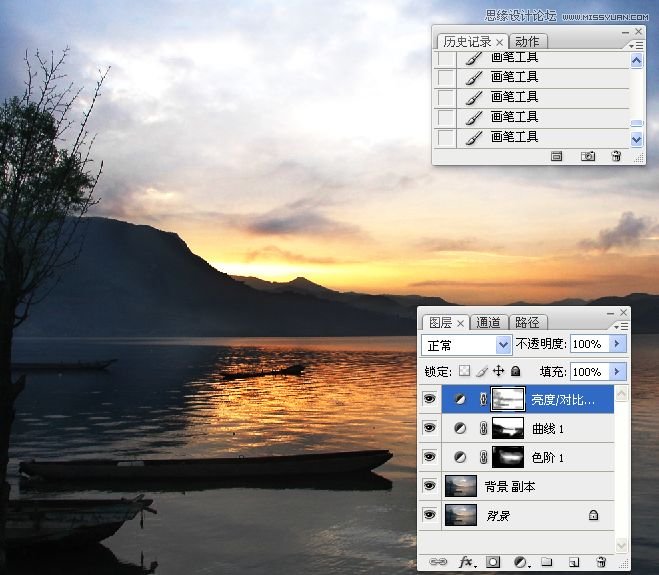Click History panel scroll down arrow
The height and width of the screenshot is (575, 659).
coord(637,139)
